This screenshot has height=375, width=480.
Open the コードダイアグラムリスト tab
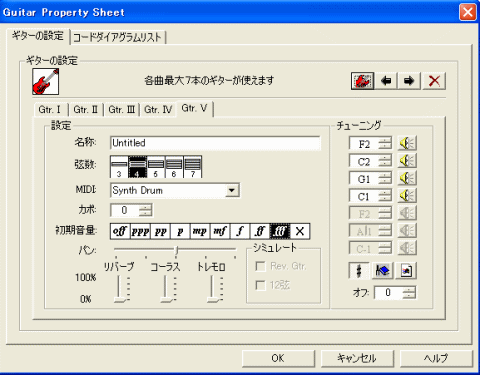(118, 37)
